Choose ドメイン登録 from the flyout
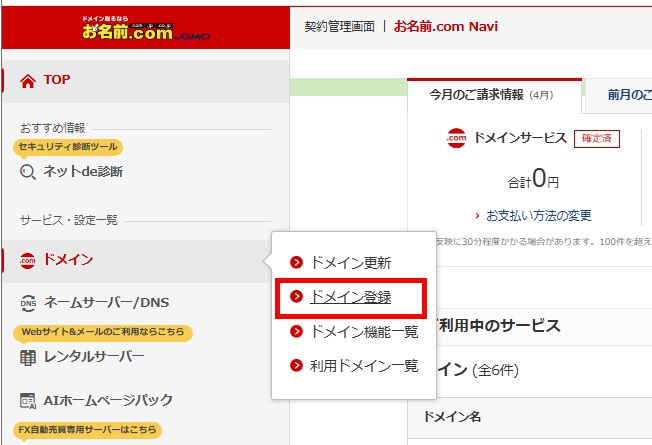This screenshot has width=652, height=445. 351,297
